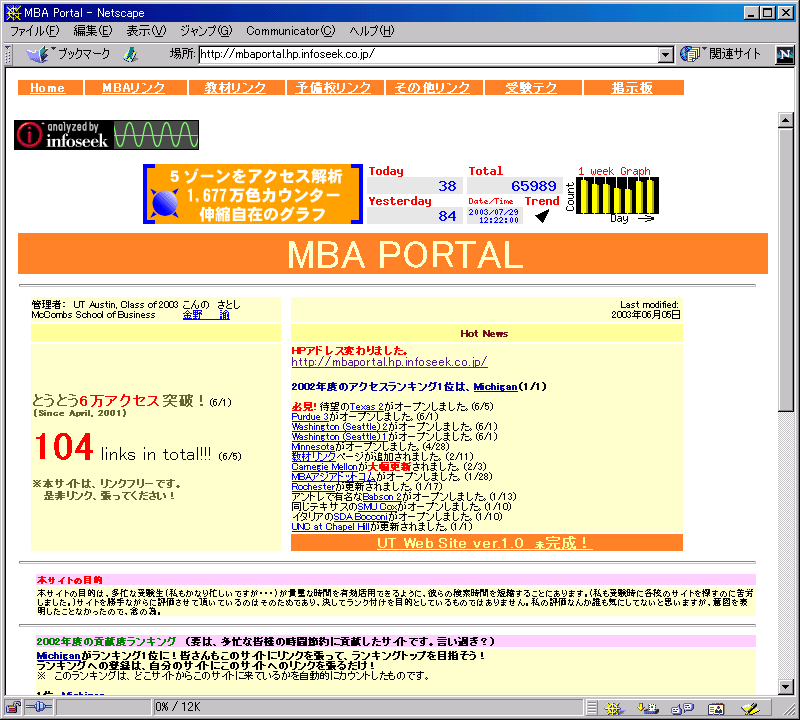Open the MBAアジアドットコム link
This screenshot has width=800, height=720.
click(334, 477)
